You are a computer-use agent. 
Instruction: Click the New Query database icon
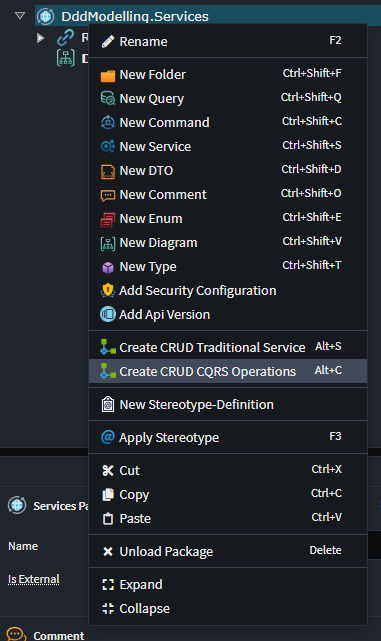click(108, 99)
